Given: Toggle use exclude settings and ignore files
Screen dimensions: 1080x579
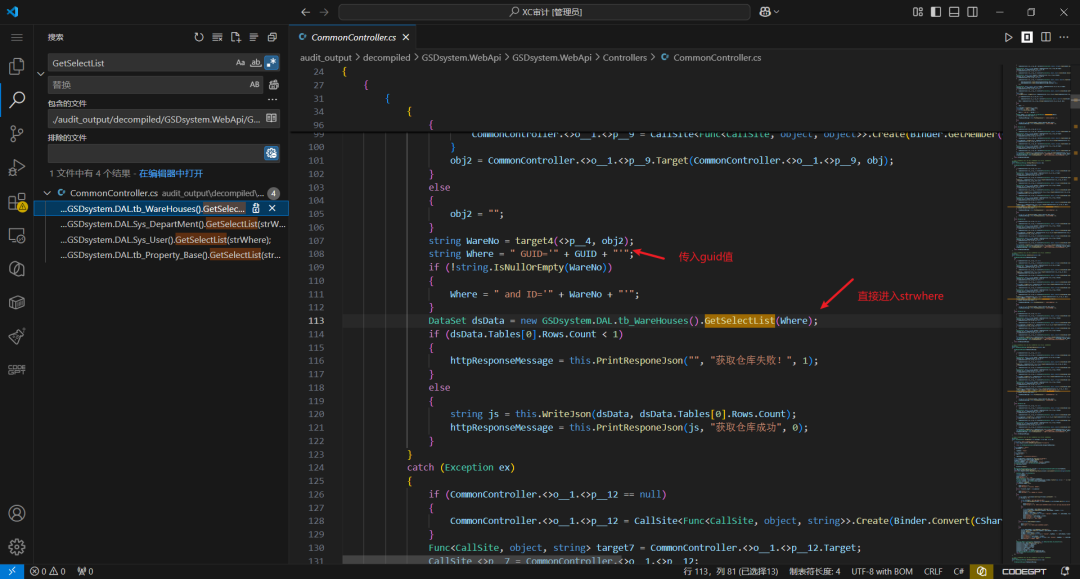Looking at the screenshot, I should (x=271, y=153).
